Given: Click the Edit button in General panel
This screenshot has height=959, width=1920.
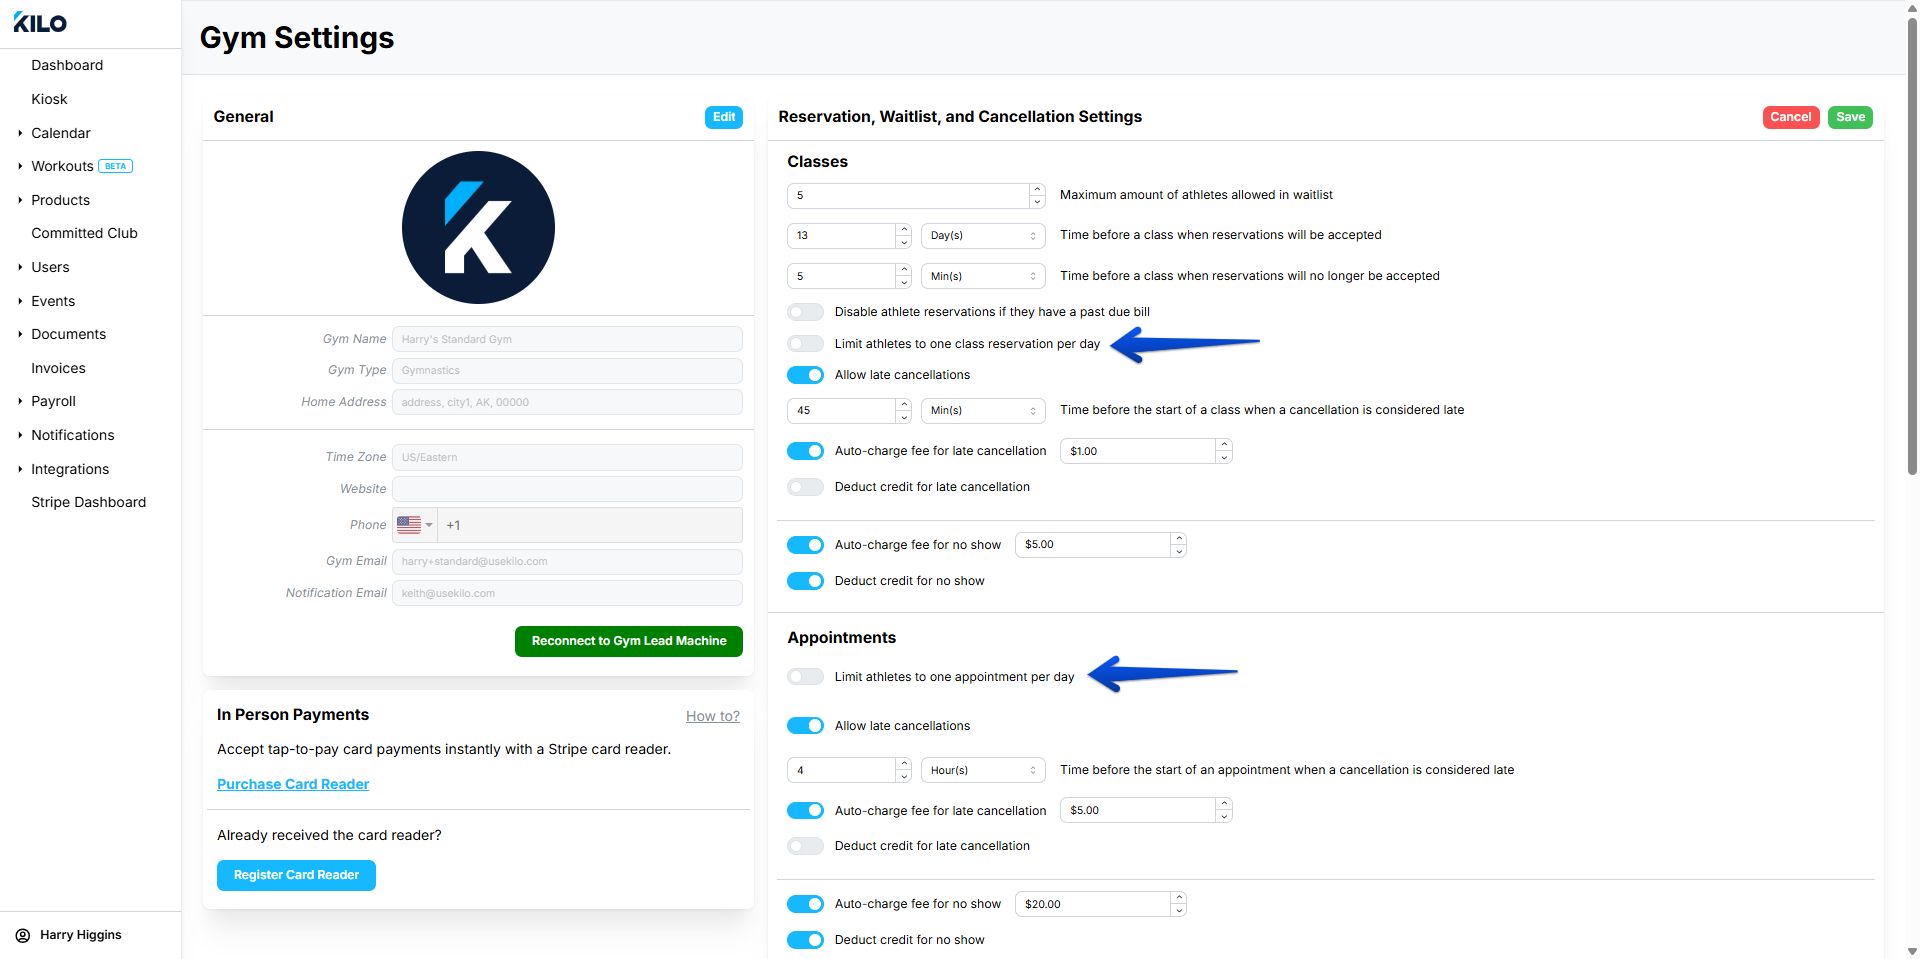Looking at the screenshot, I should tap(724, 117).
